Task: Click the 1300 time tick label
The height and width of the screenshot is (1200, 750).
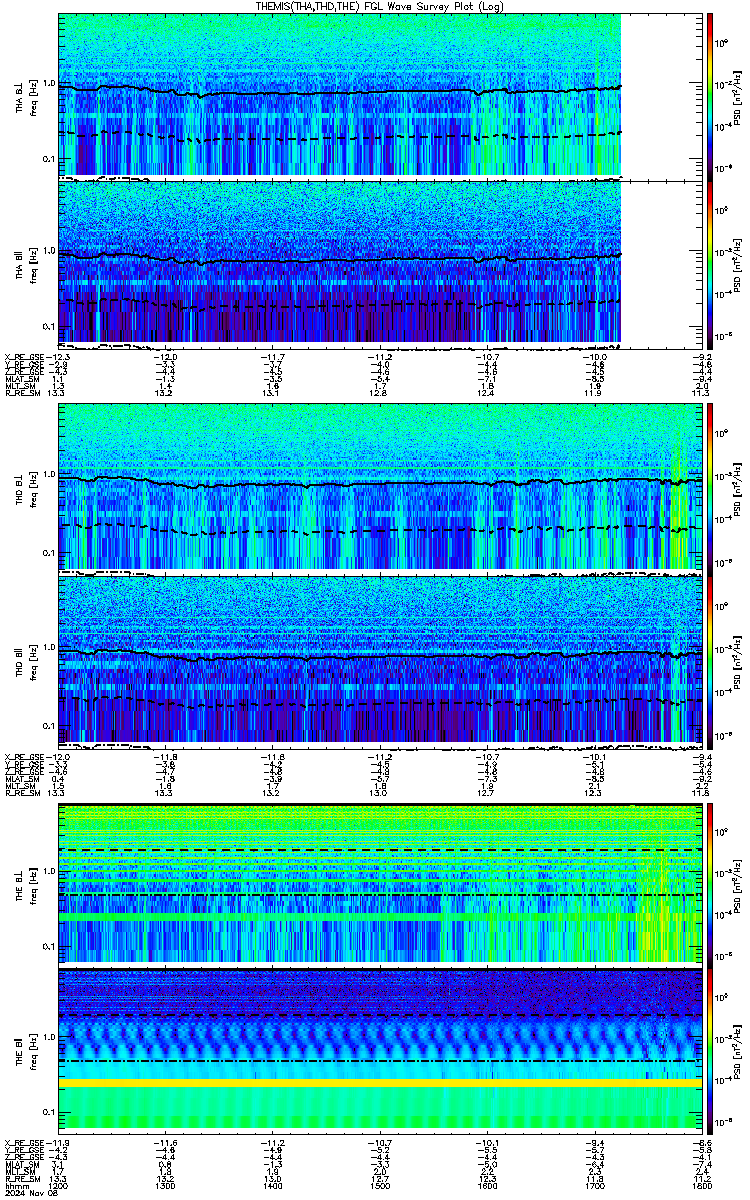Action: (166, 1184)
